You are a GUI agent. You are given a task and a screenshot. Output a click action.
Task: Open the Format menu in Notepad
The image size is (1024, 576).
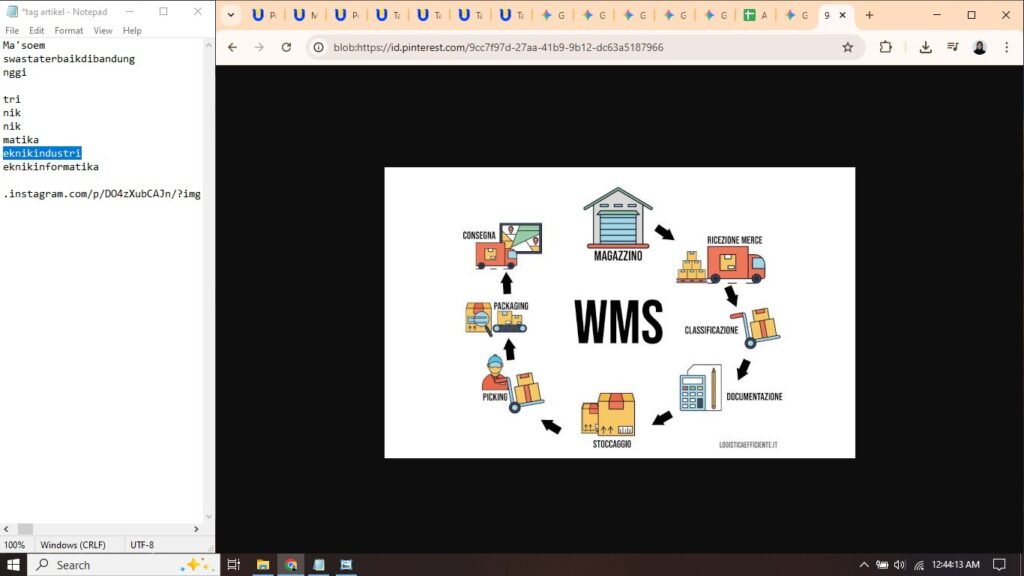tap(69, 31)
